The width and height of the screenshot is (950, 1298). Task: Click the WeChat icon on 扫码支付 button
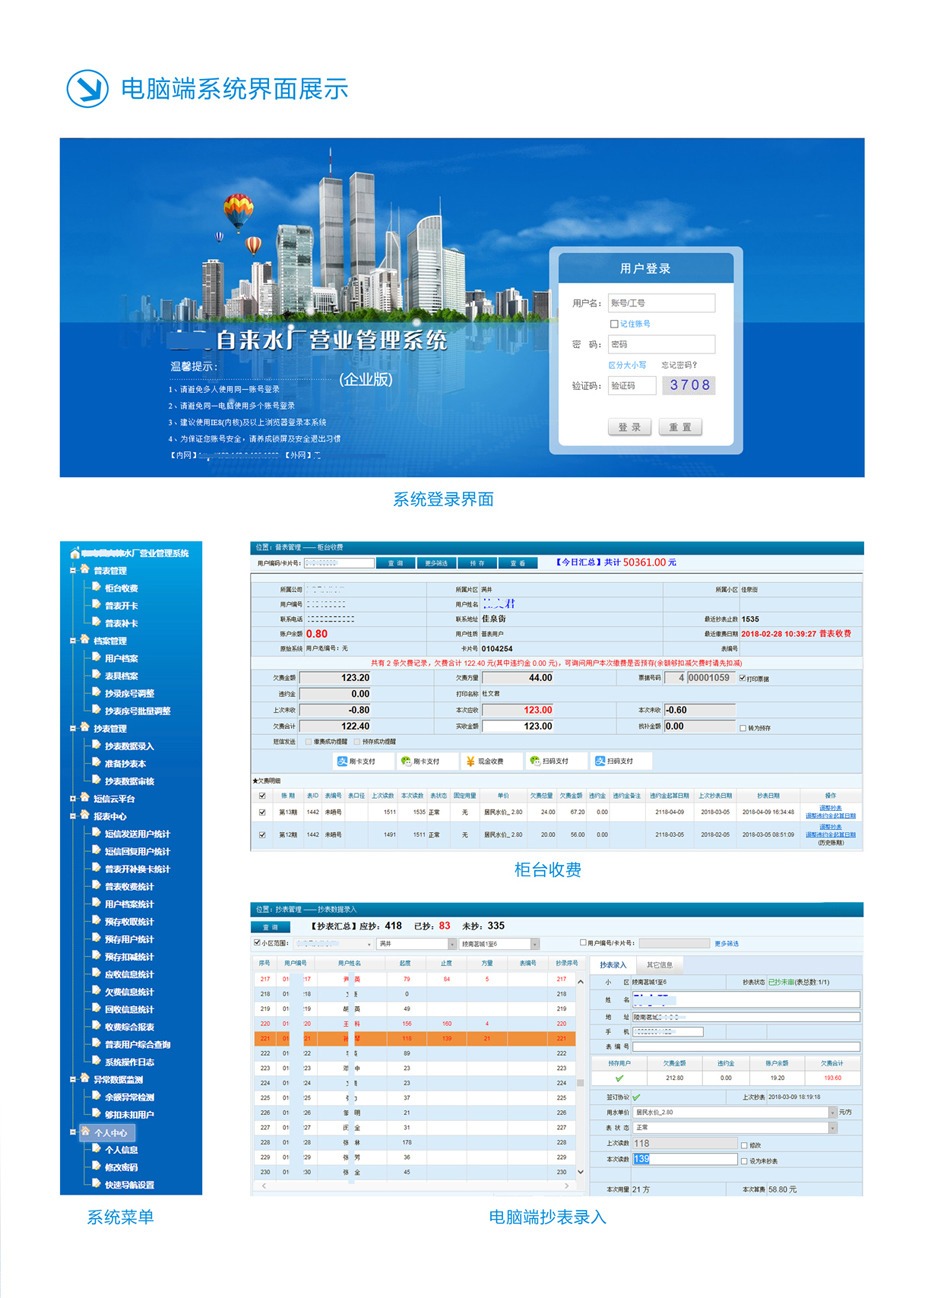(535, 761)
